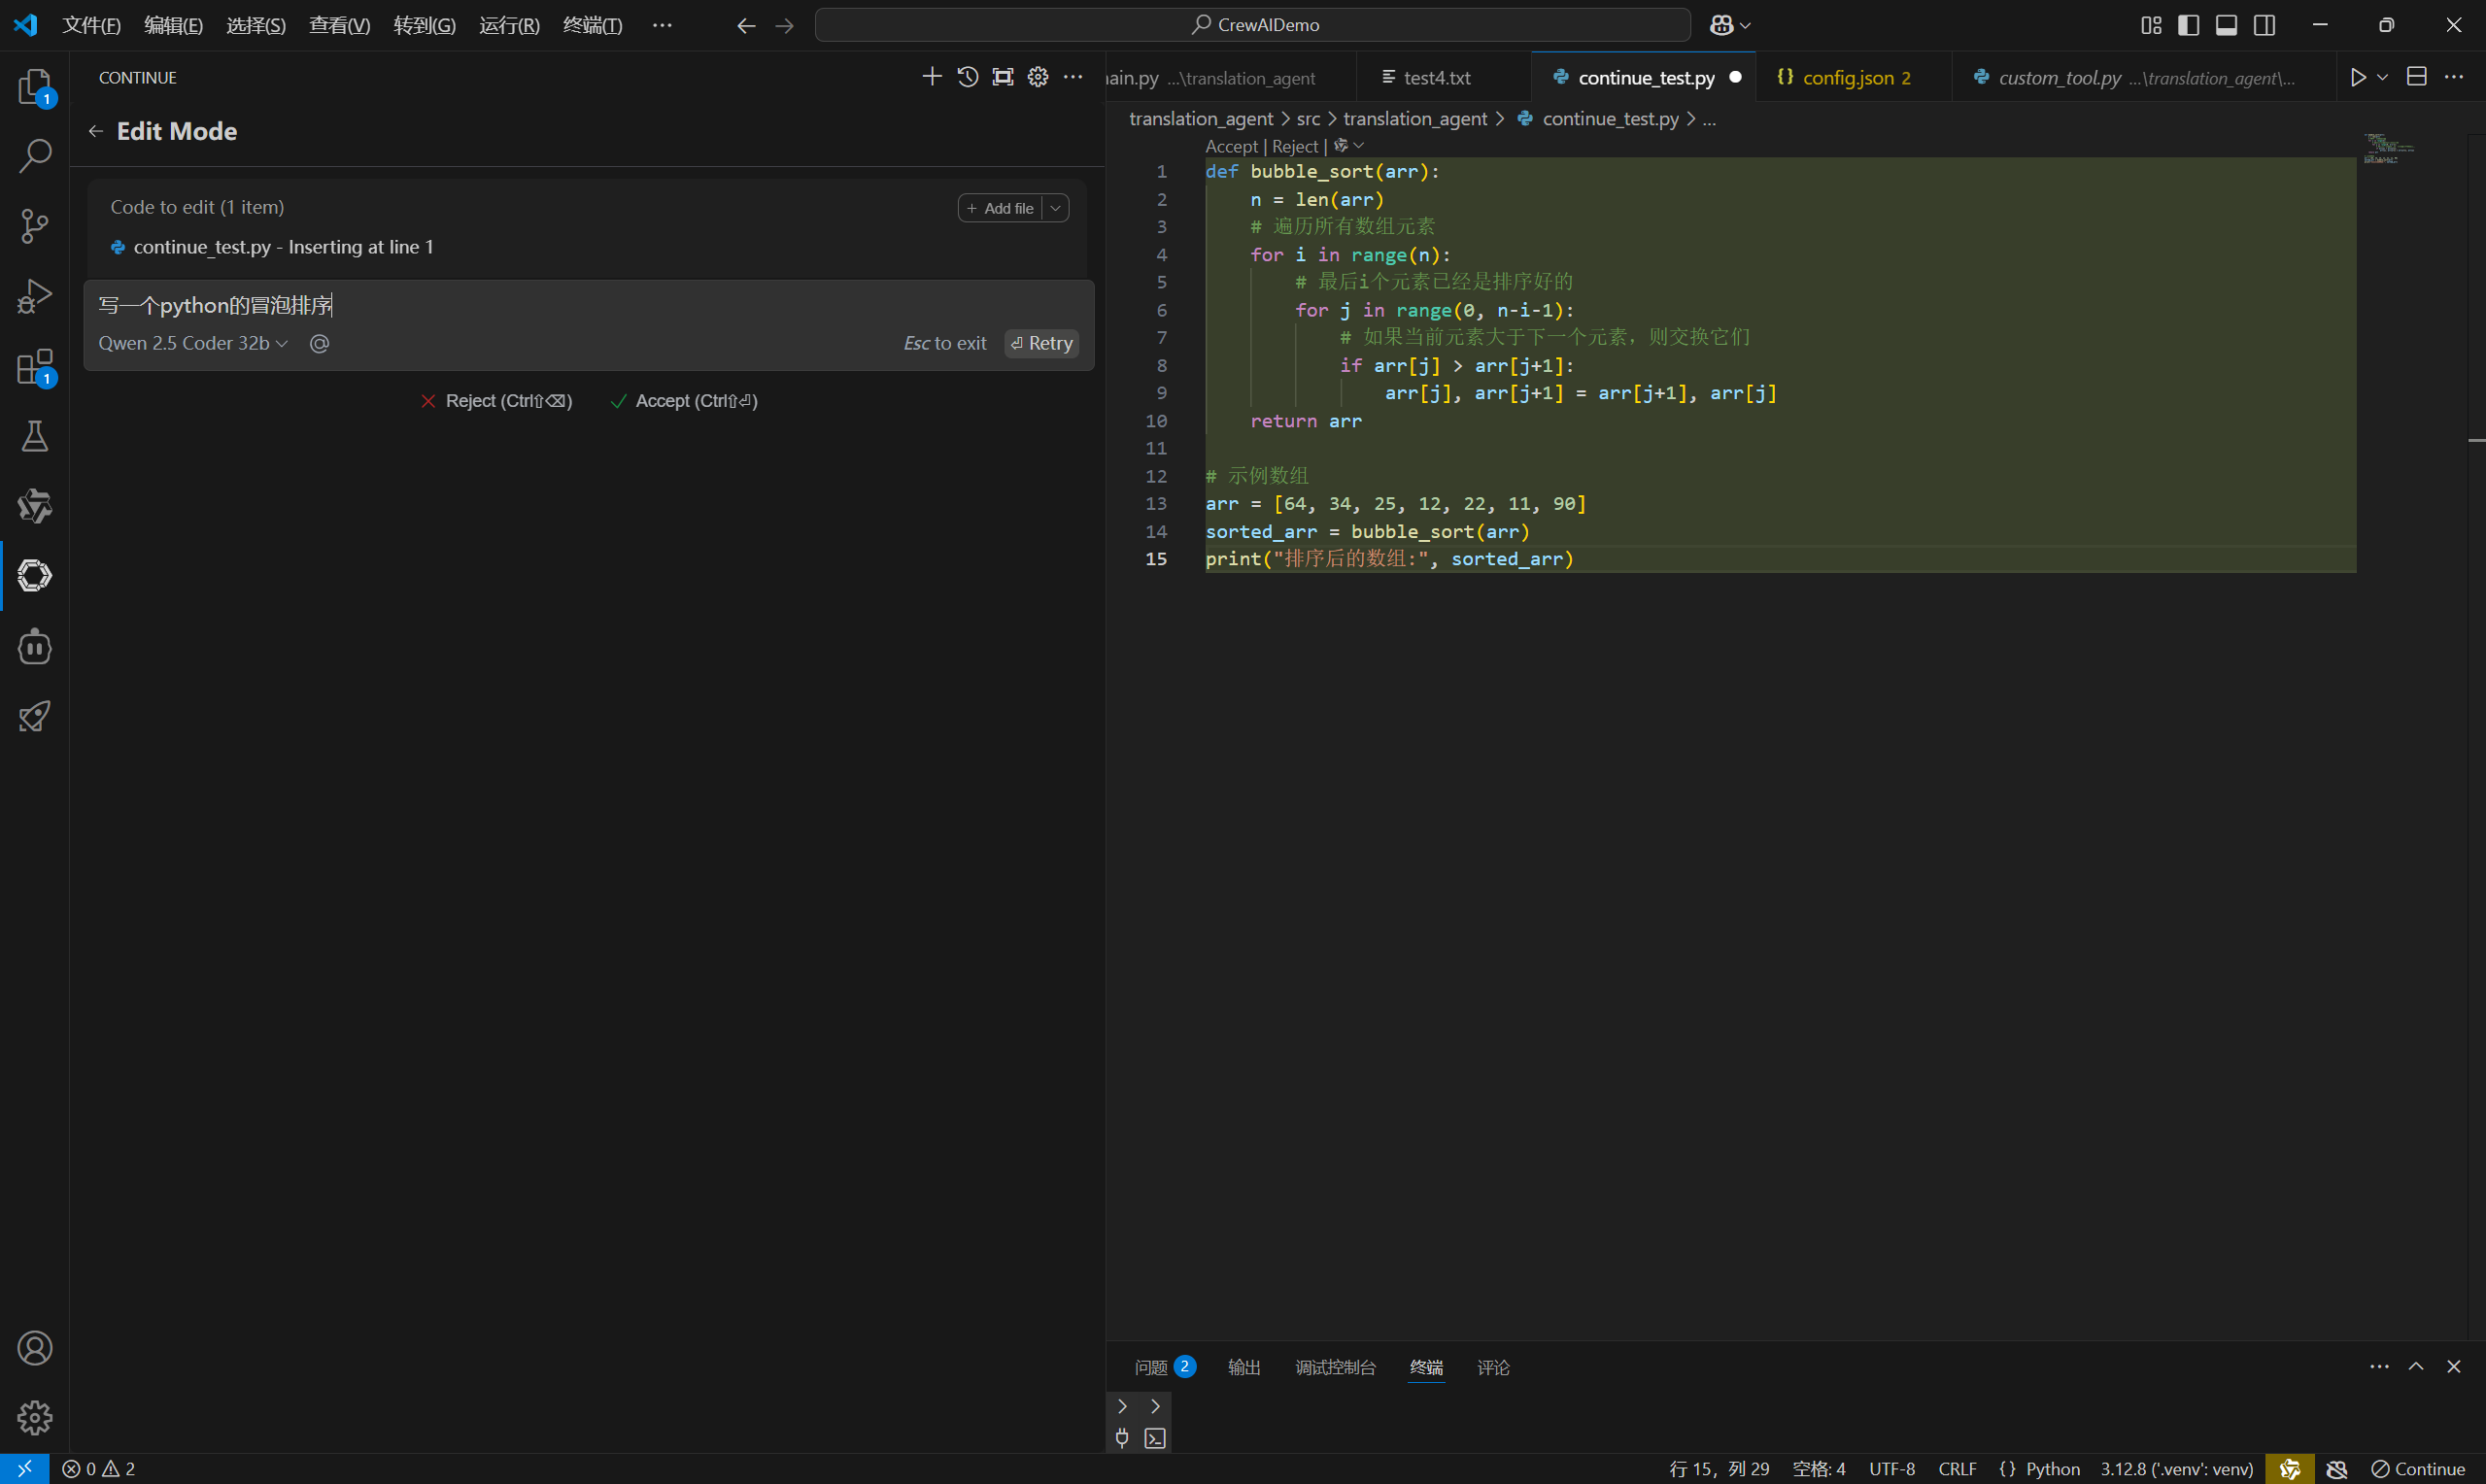Toggle secondary side bar visibility
Screen dimensions: 2486x1484
tap(2265, 25)
